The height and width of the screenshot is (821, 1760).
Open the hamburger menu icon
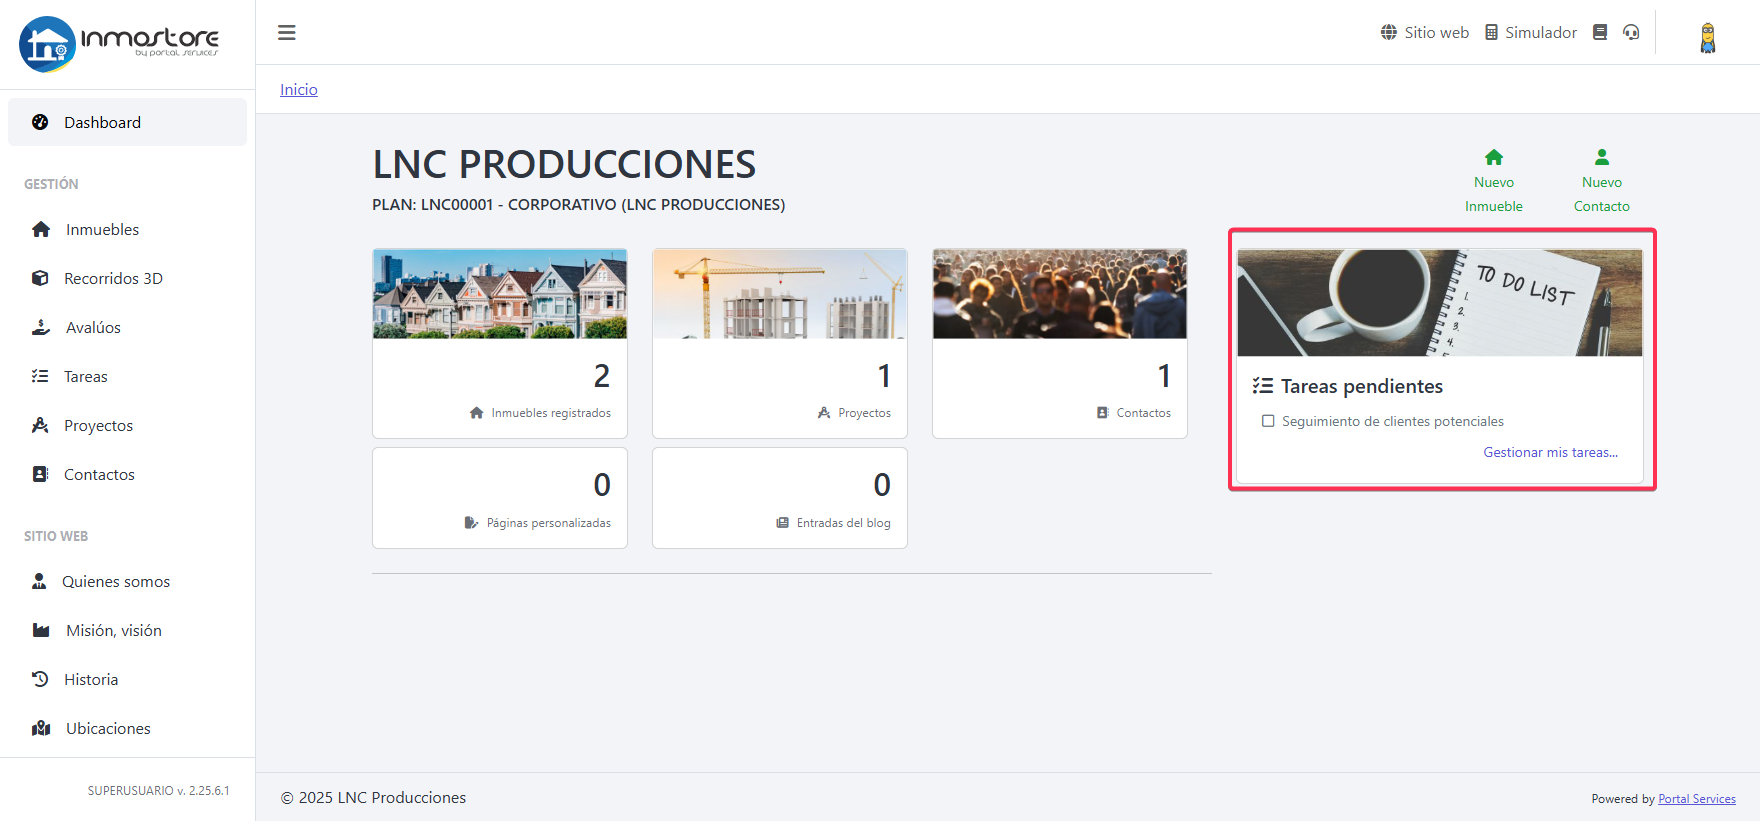(287, 33)
